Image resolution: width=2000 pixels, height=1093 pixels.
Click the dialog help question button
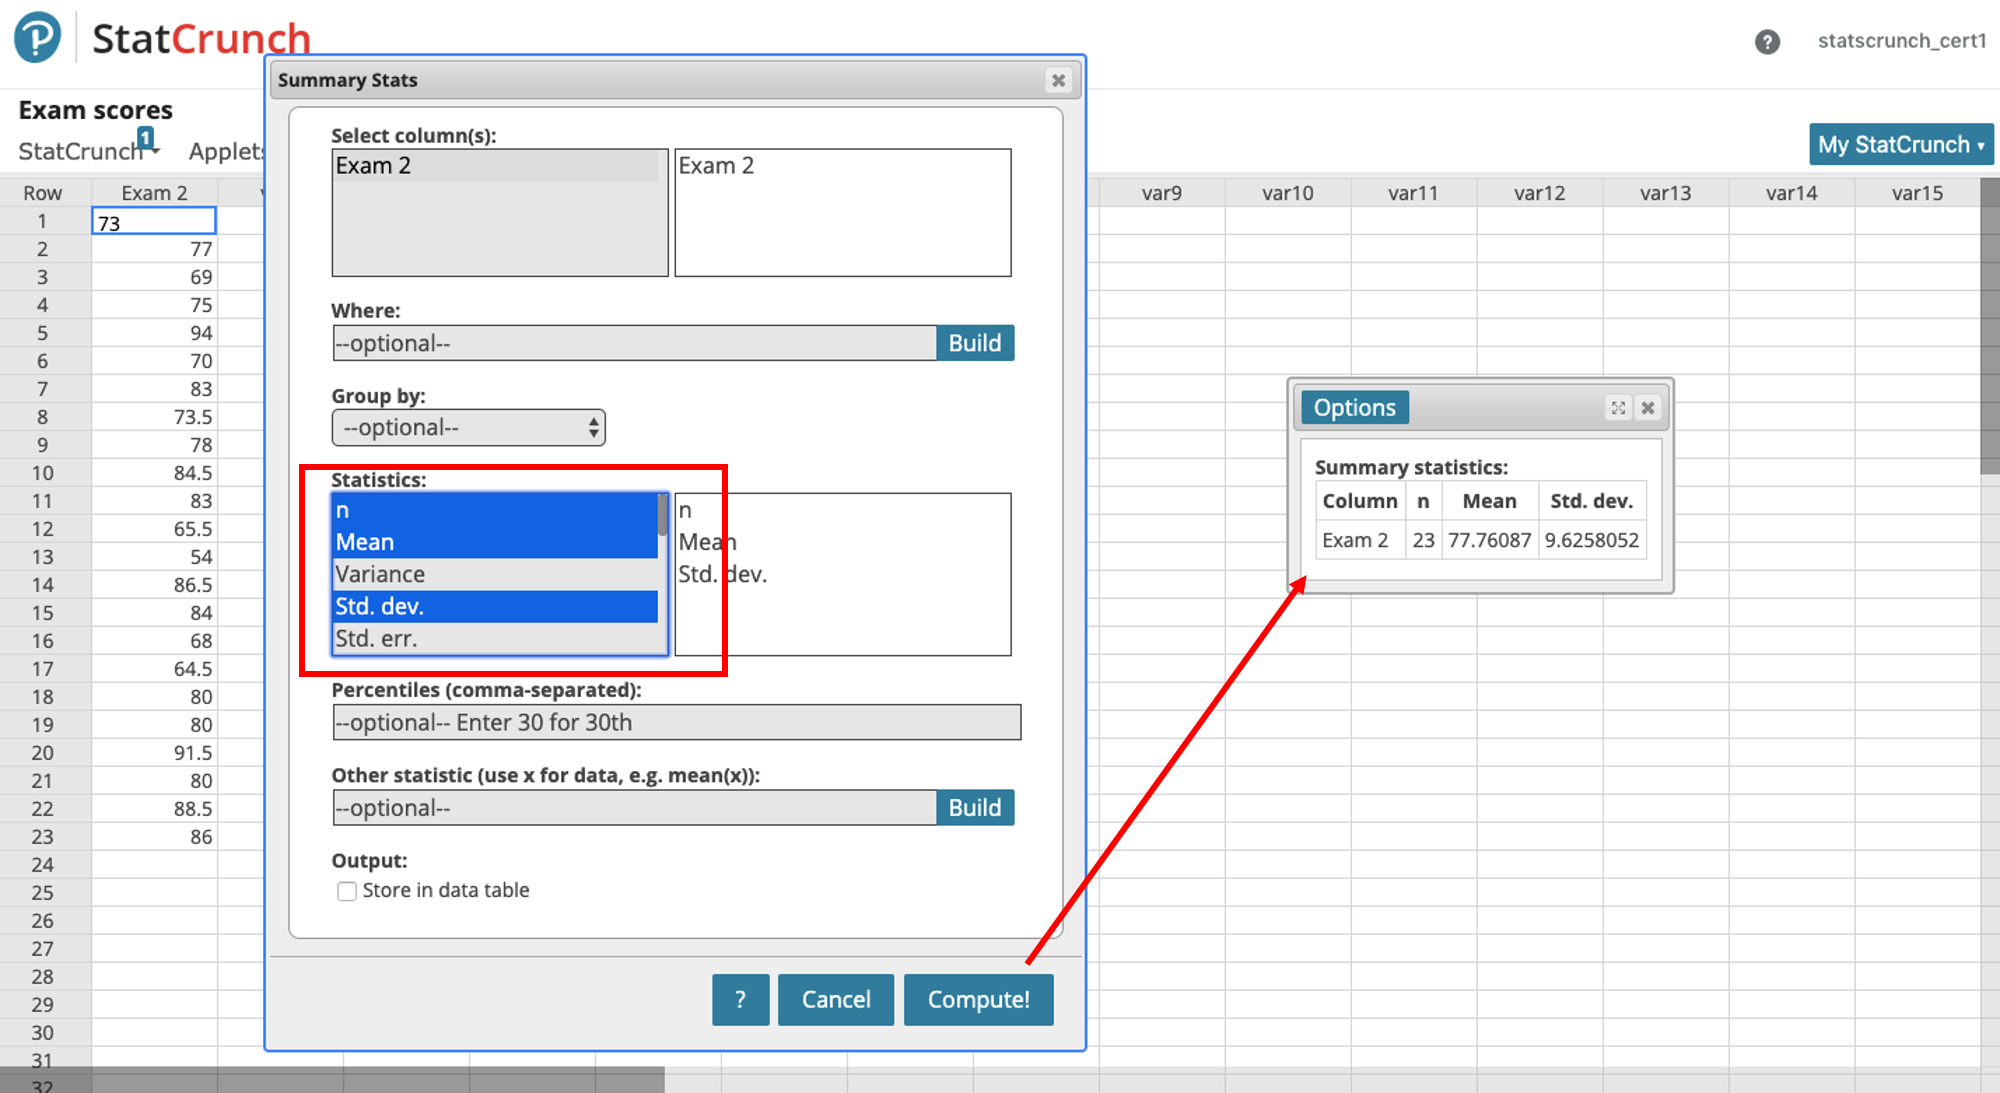coord(740,999)
